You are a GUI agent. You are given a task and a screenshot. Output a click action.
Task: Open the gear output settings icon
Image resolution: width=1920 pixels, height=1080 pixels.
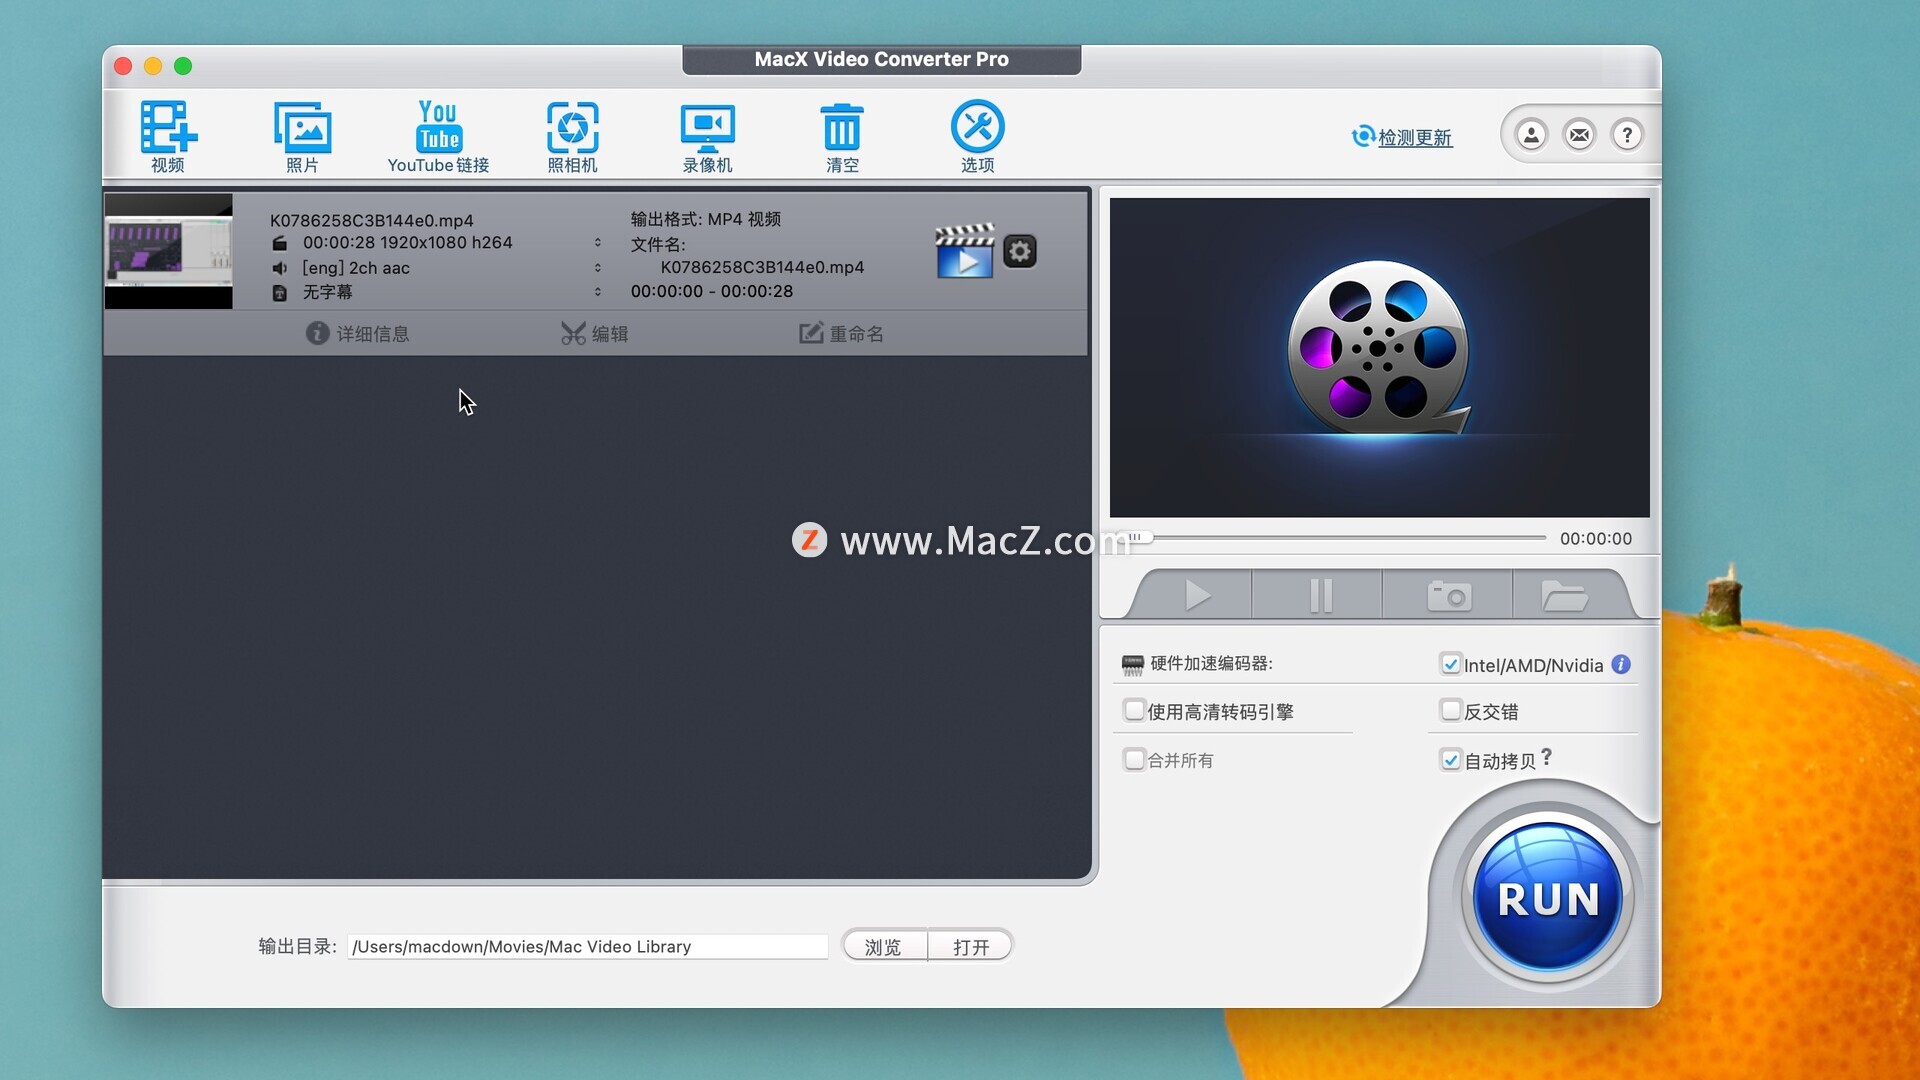pyautogui.click(x=1020, y=251)
